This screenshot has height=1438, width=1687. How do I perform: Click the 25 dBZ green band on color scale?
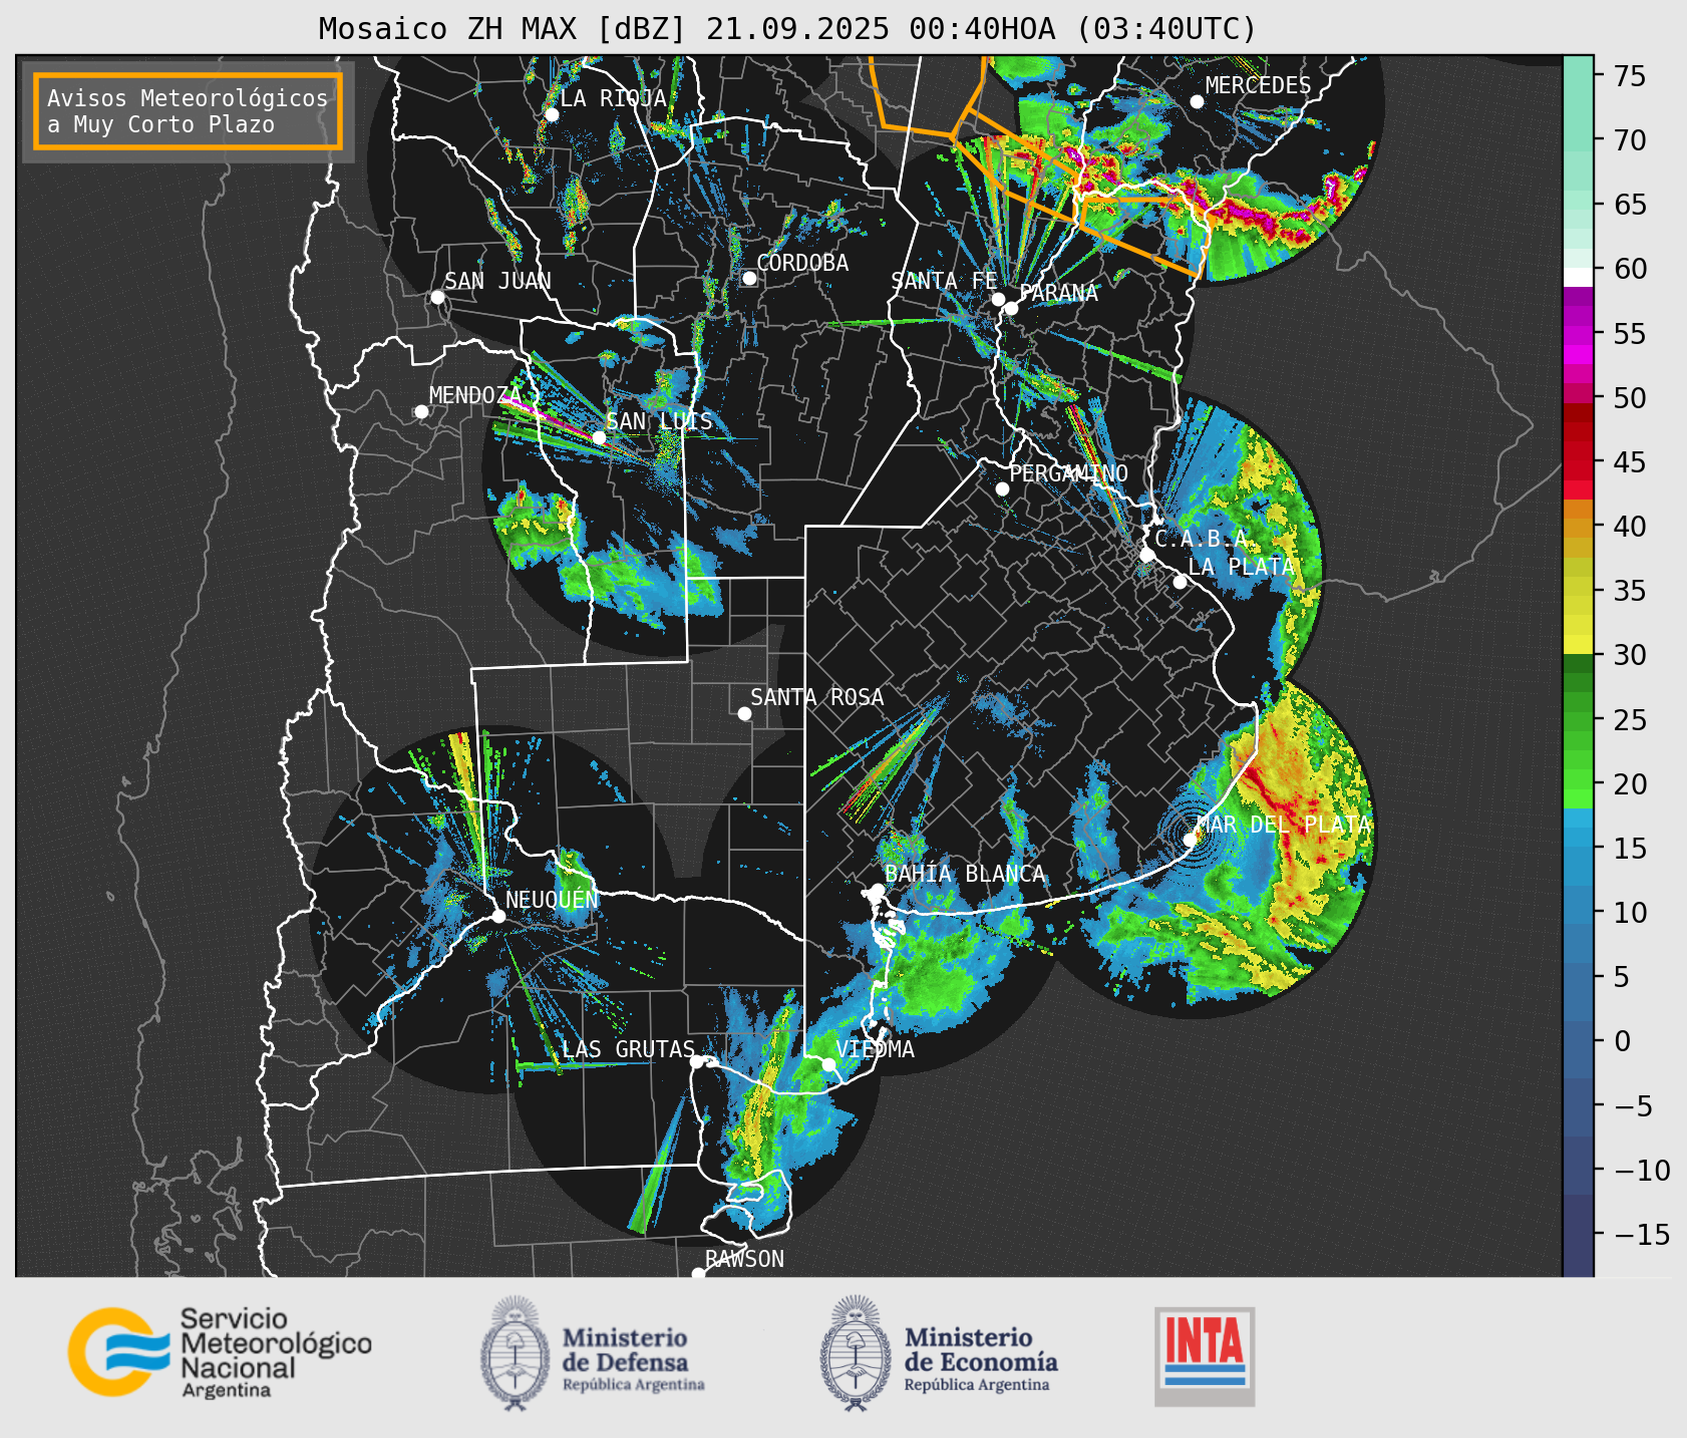coord(1578,720)
